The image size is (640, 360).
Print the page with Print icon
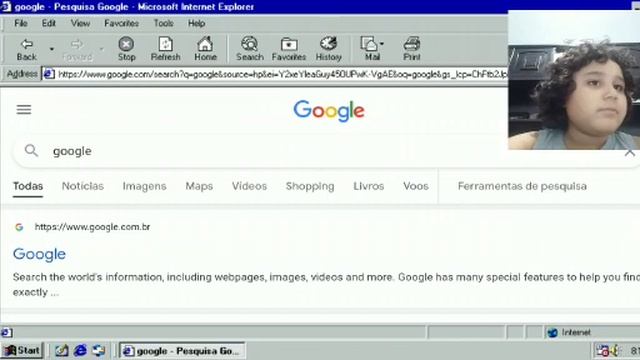coord(411,49)
